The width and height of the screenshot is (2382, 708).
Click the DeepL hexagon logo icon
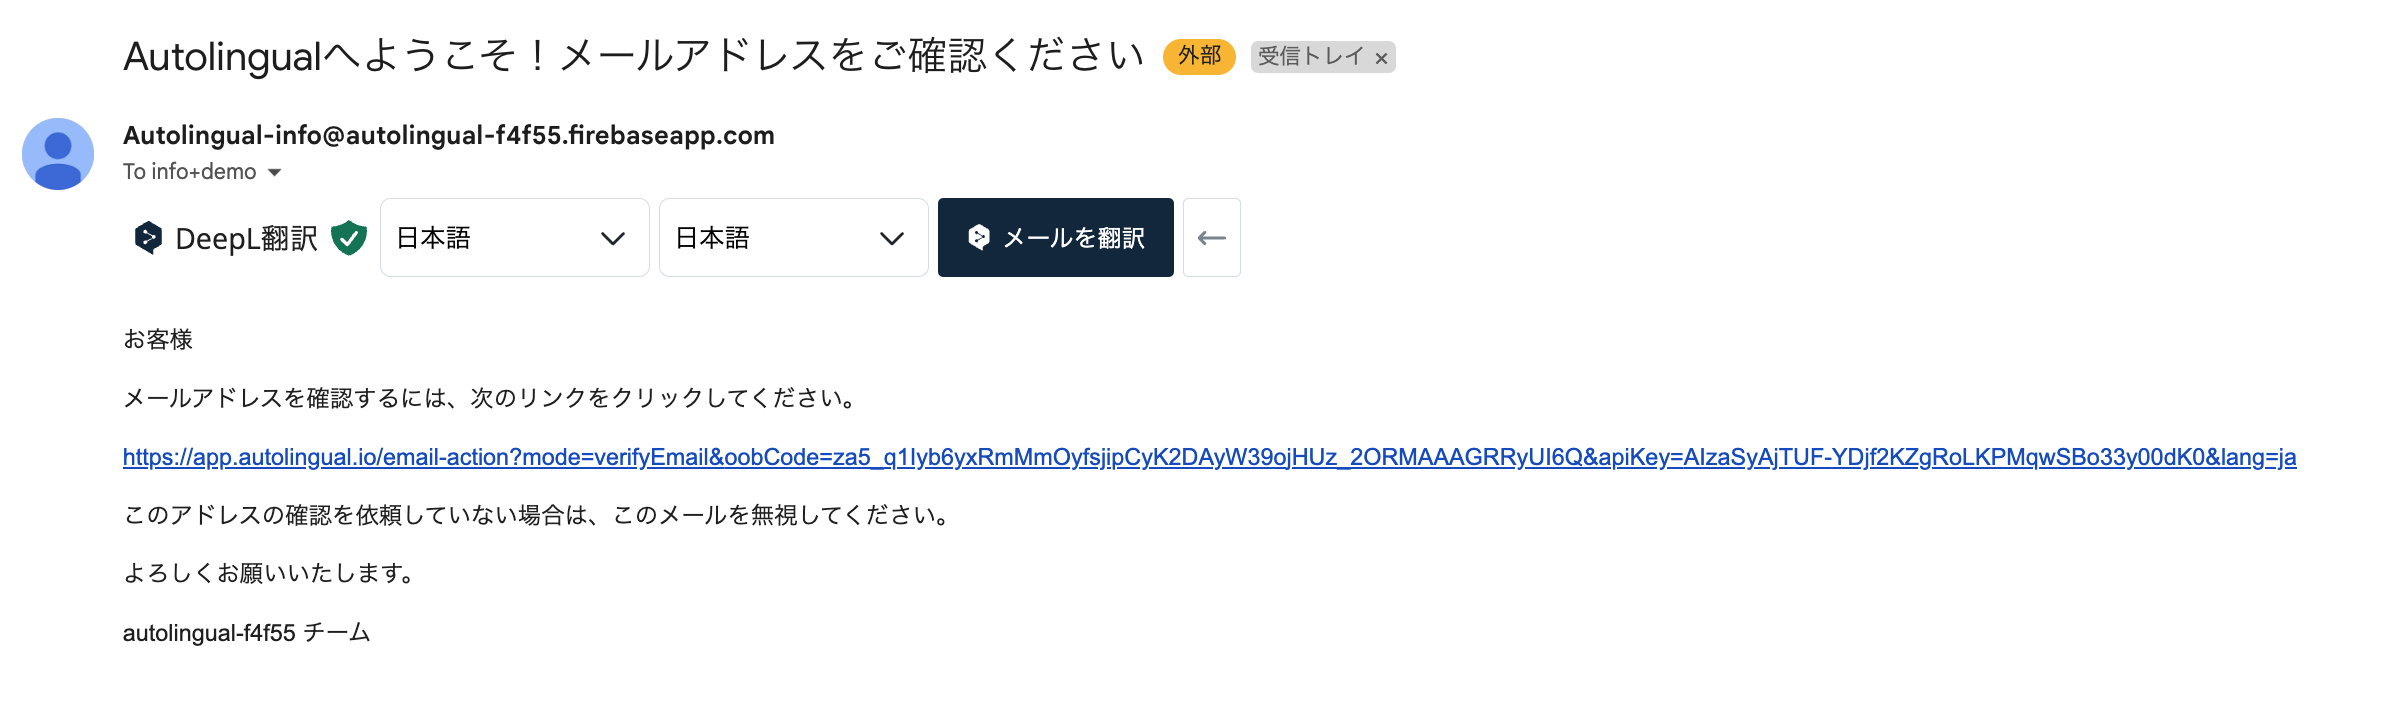coord(148,238)
